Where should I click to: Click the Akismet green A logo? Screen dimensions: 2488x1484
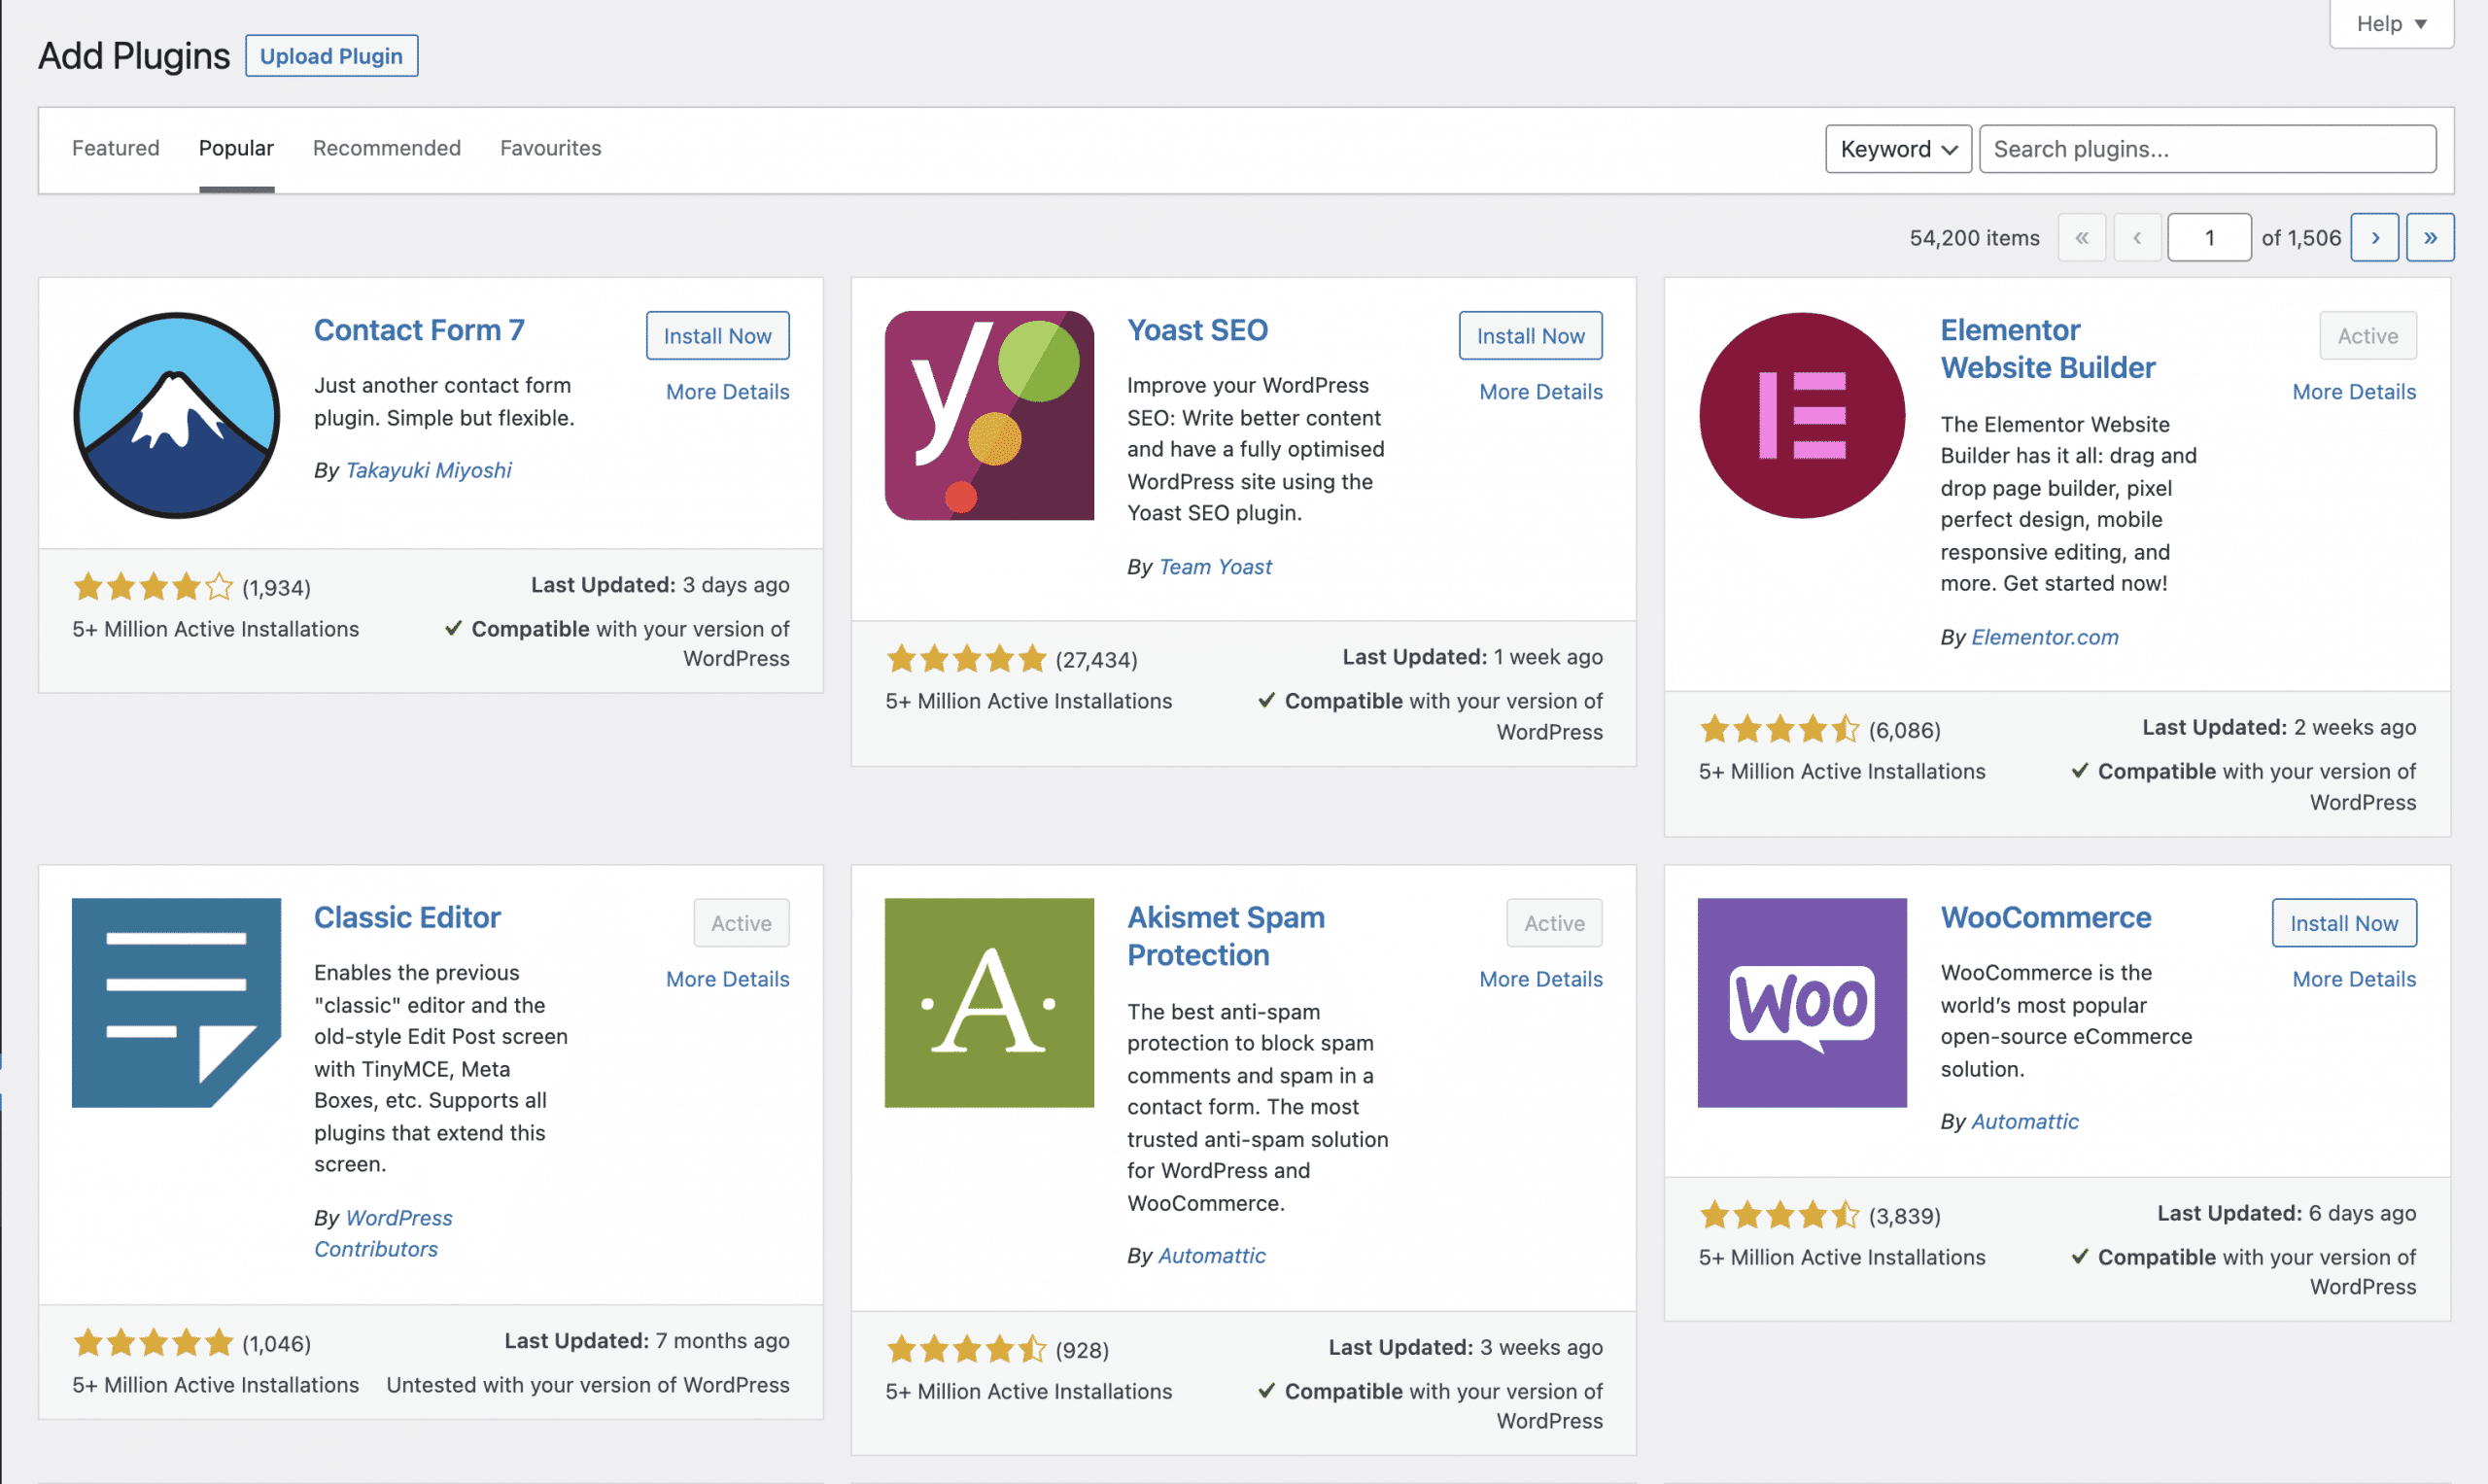pos(989,1002)
